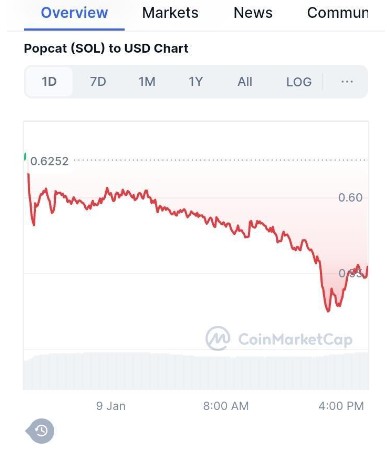390x452 pixels.
Task: Click the 0.60 price axis label
Action: coord(350,197)
